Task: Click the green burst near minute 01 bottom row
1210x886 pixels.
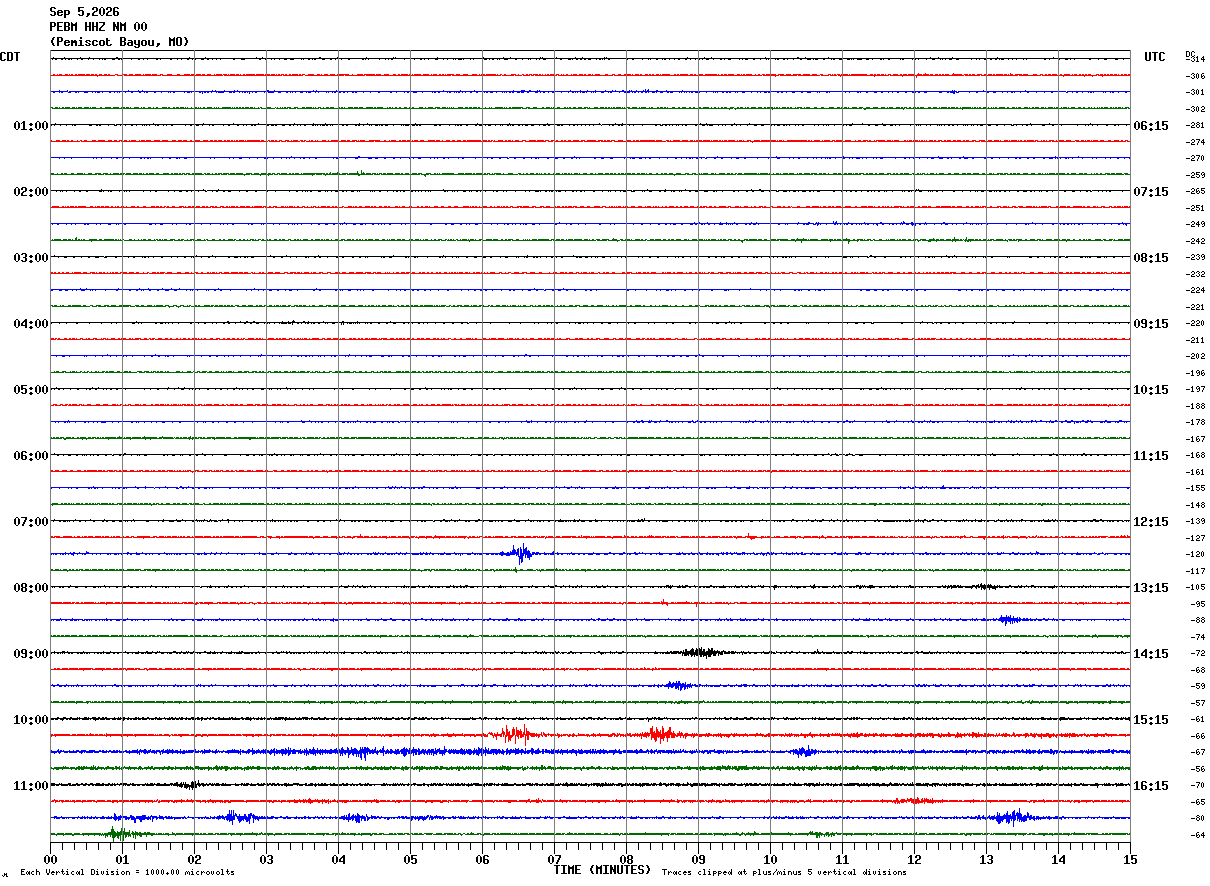Action: 122,833
